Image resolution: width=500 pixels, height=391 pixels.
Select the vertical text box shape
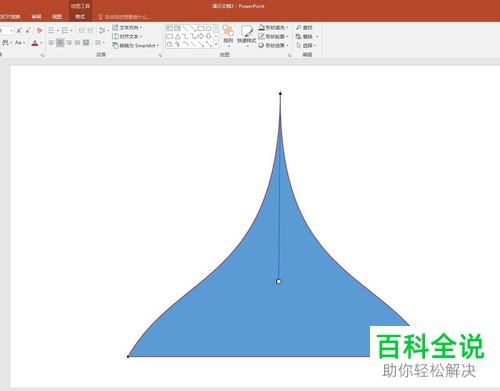point(177,28)
